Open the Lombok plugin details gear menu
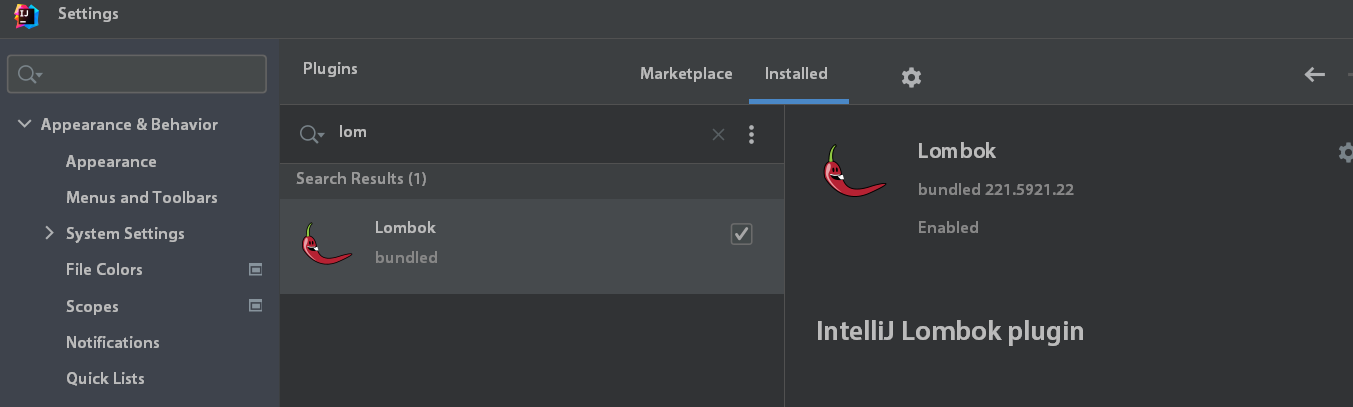Viewport: 1353px width, 407px height. tap(1346, 152)
